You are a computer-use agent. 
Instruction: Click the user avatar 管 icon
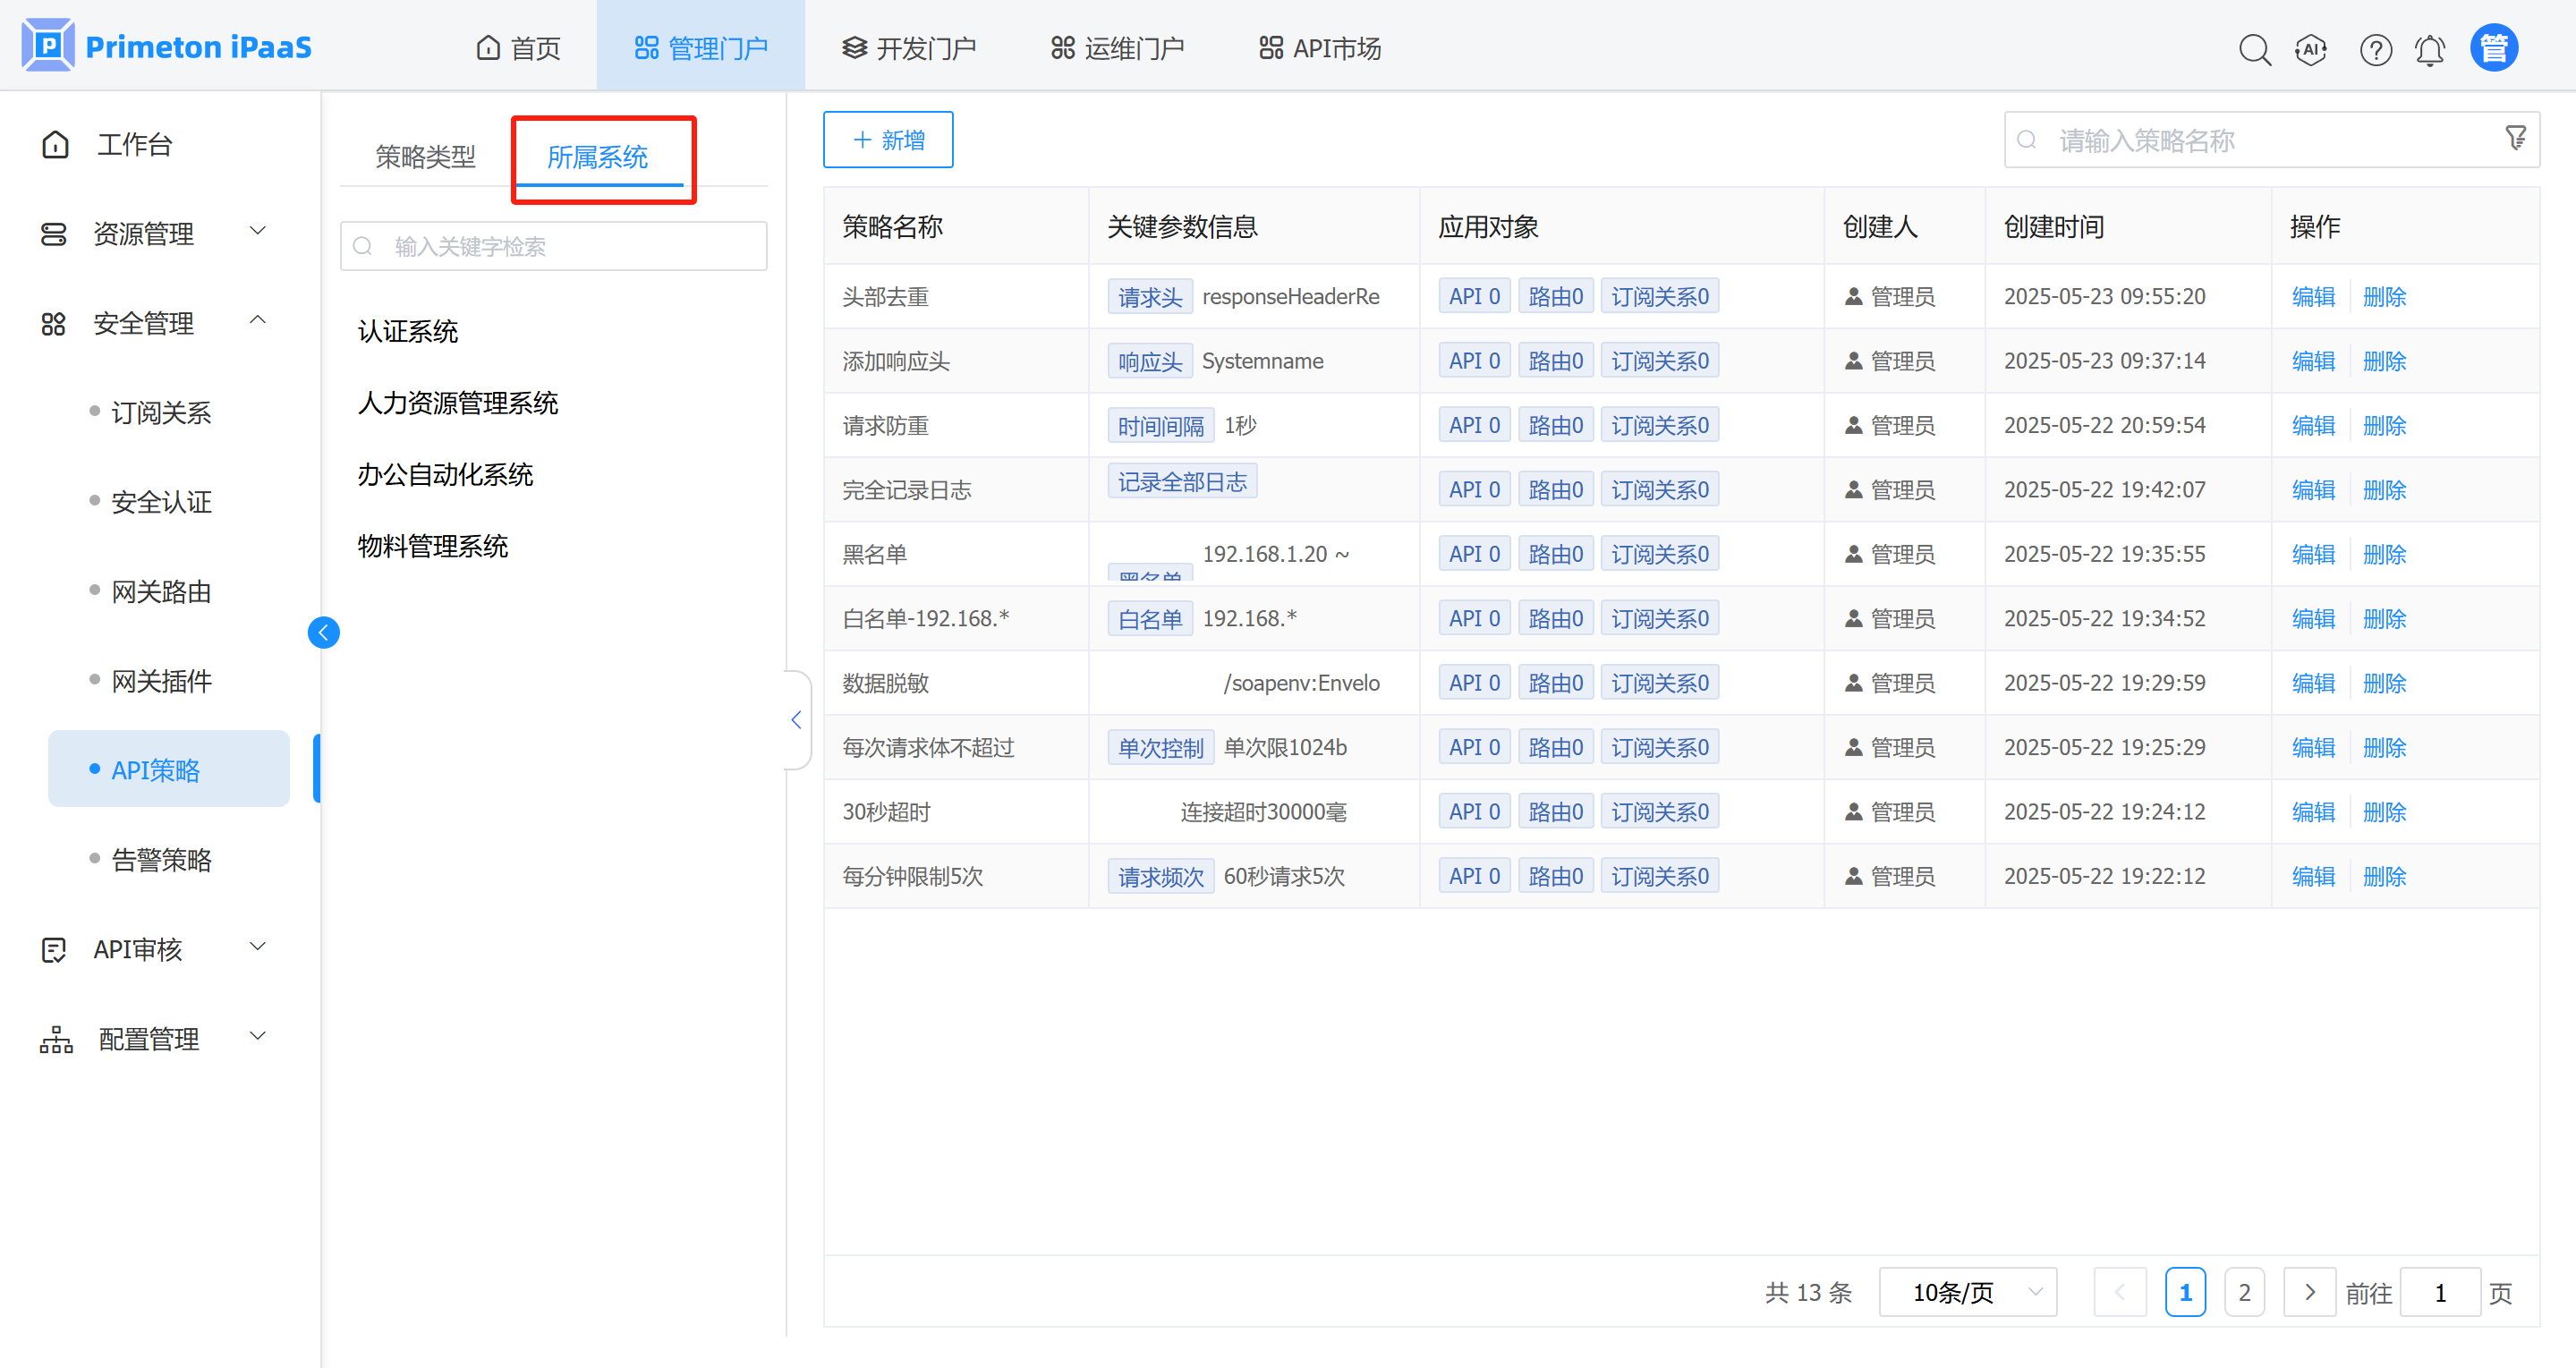pyautogui.click(x=2494, y=48)
